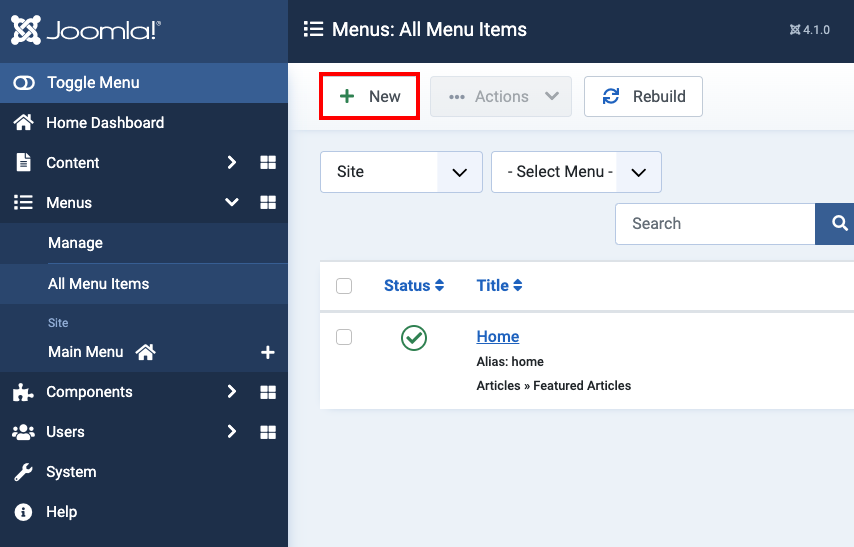The height and width of the screenshot is (547, 854).
Task: Click the System wrench icon
Action: [23, 472]
